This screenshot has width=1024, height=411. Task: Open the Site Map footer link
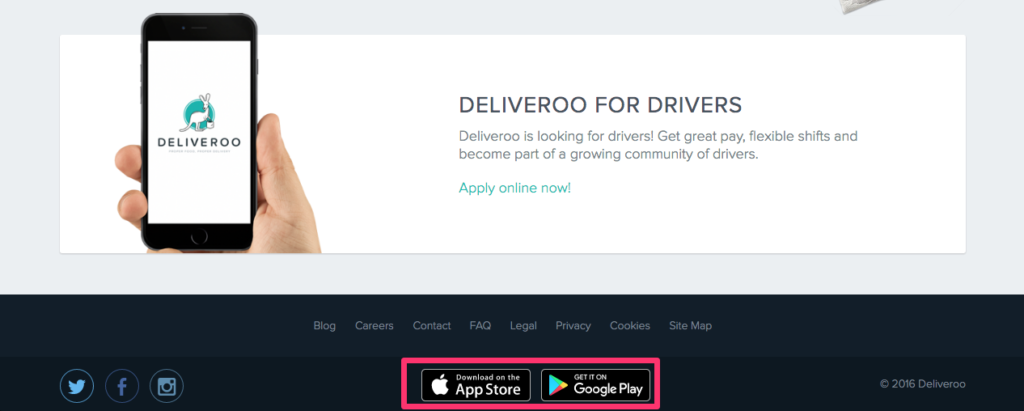point(690,325)
